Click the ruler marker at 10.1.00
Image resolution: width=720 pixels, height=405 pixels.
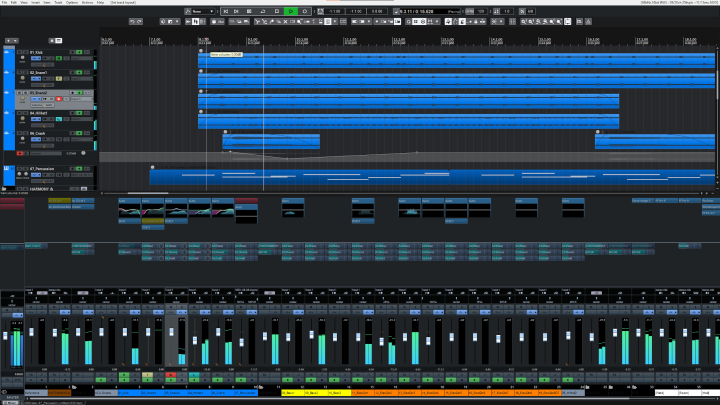point(302,41)
